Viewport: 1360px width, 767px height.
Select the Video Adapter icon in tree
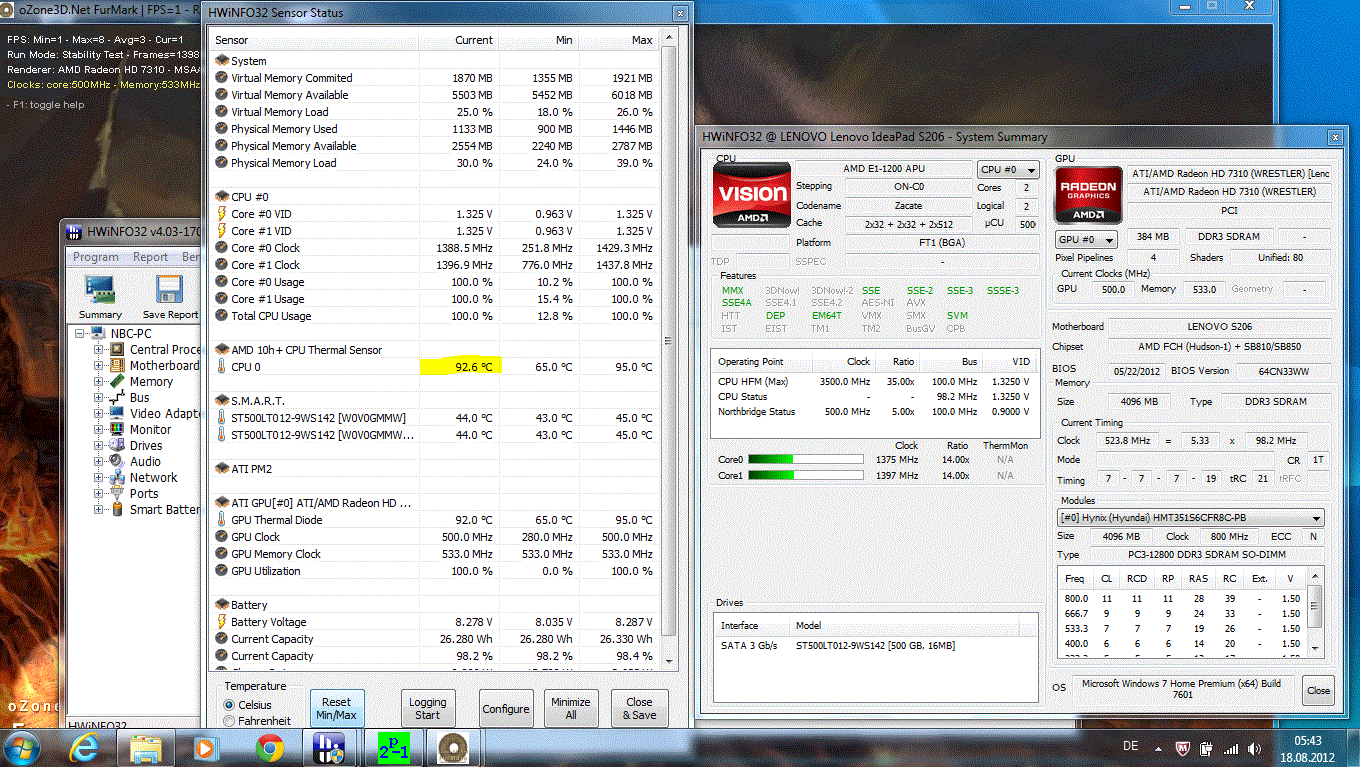[118, 413]
